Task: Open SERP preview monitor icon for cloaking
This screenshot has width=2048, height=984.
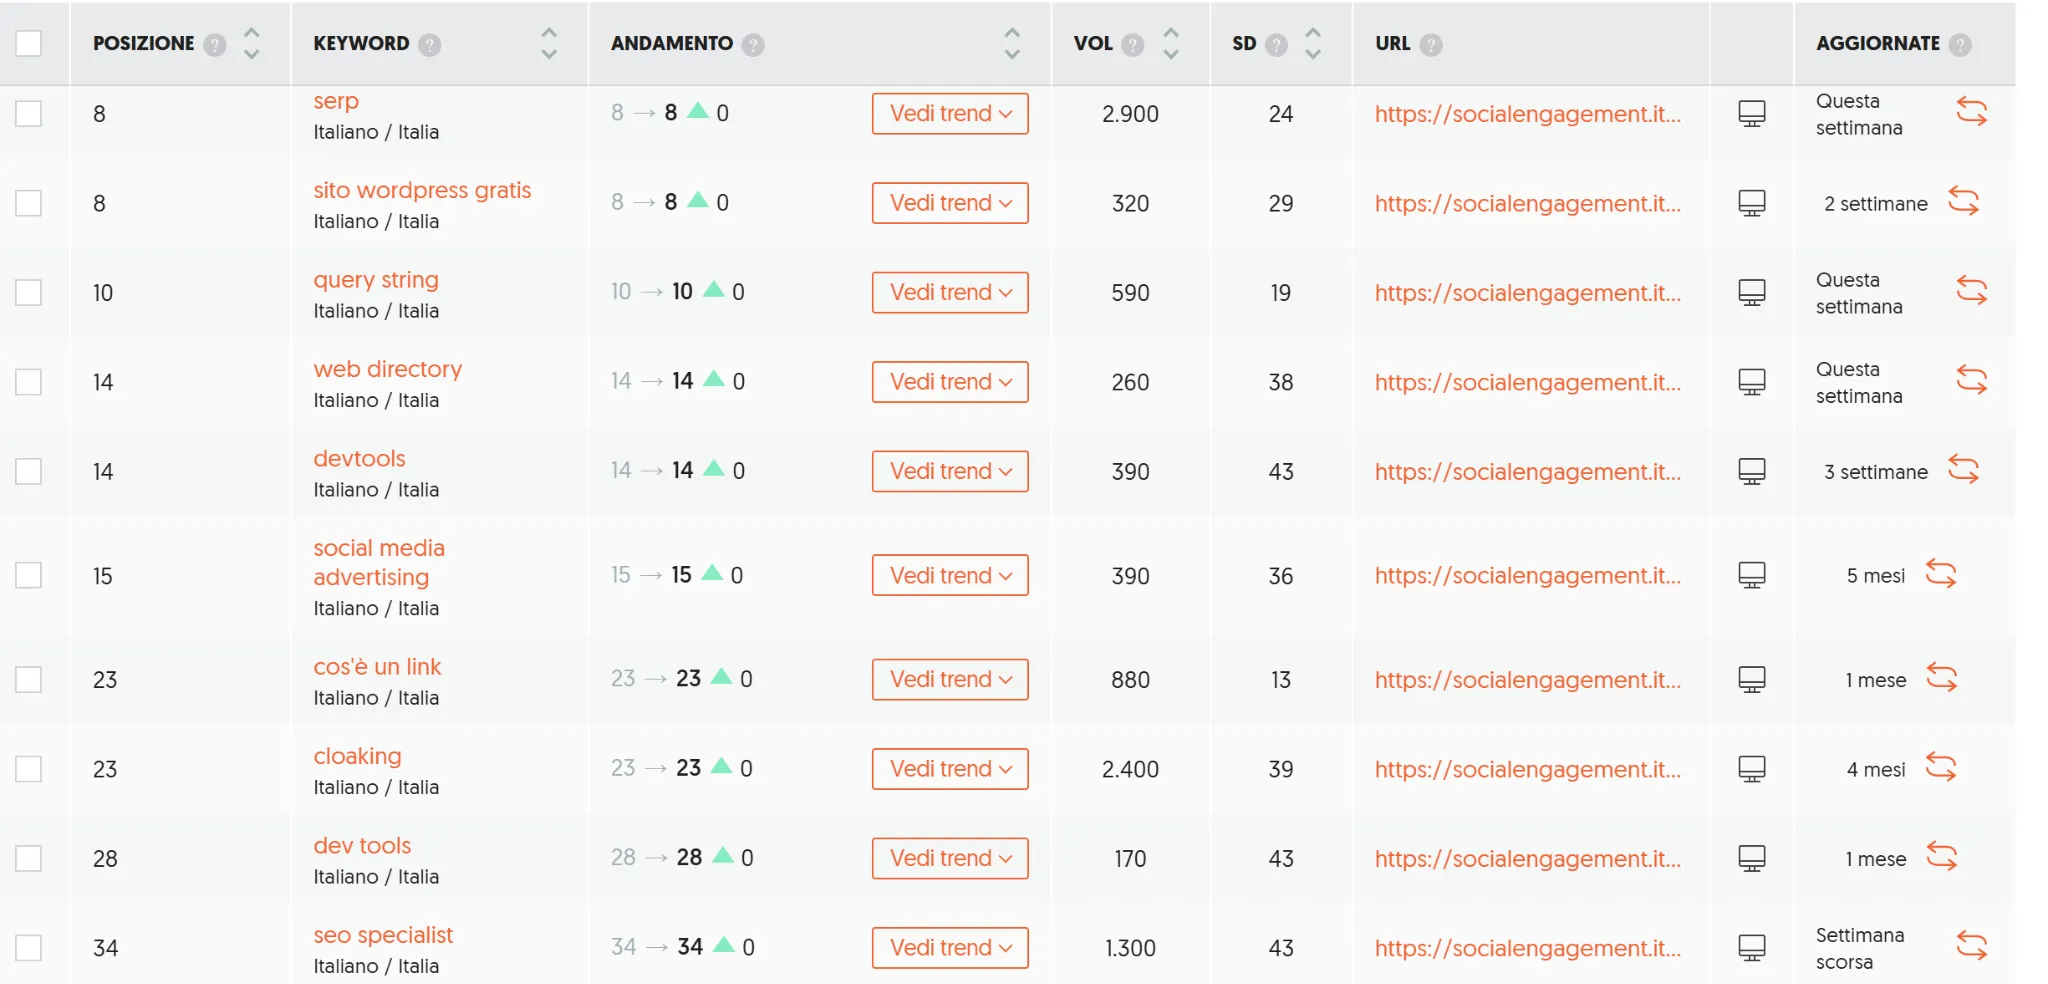Action: point(1751,769)
